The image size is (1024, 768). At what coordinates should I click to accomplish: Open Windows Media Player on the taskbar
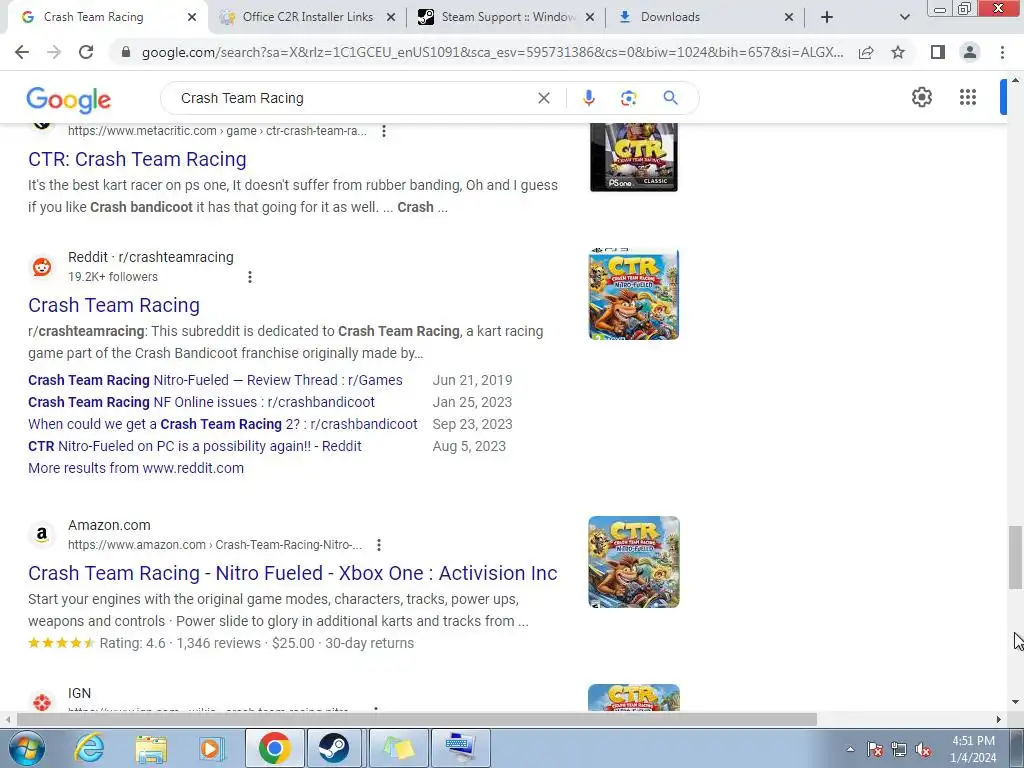click(211, 748)
